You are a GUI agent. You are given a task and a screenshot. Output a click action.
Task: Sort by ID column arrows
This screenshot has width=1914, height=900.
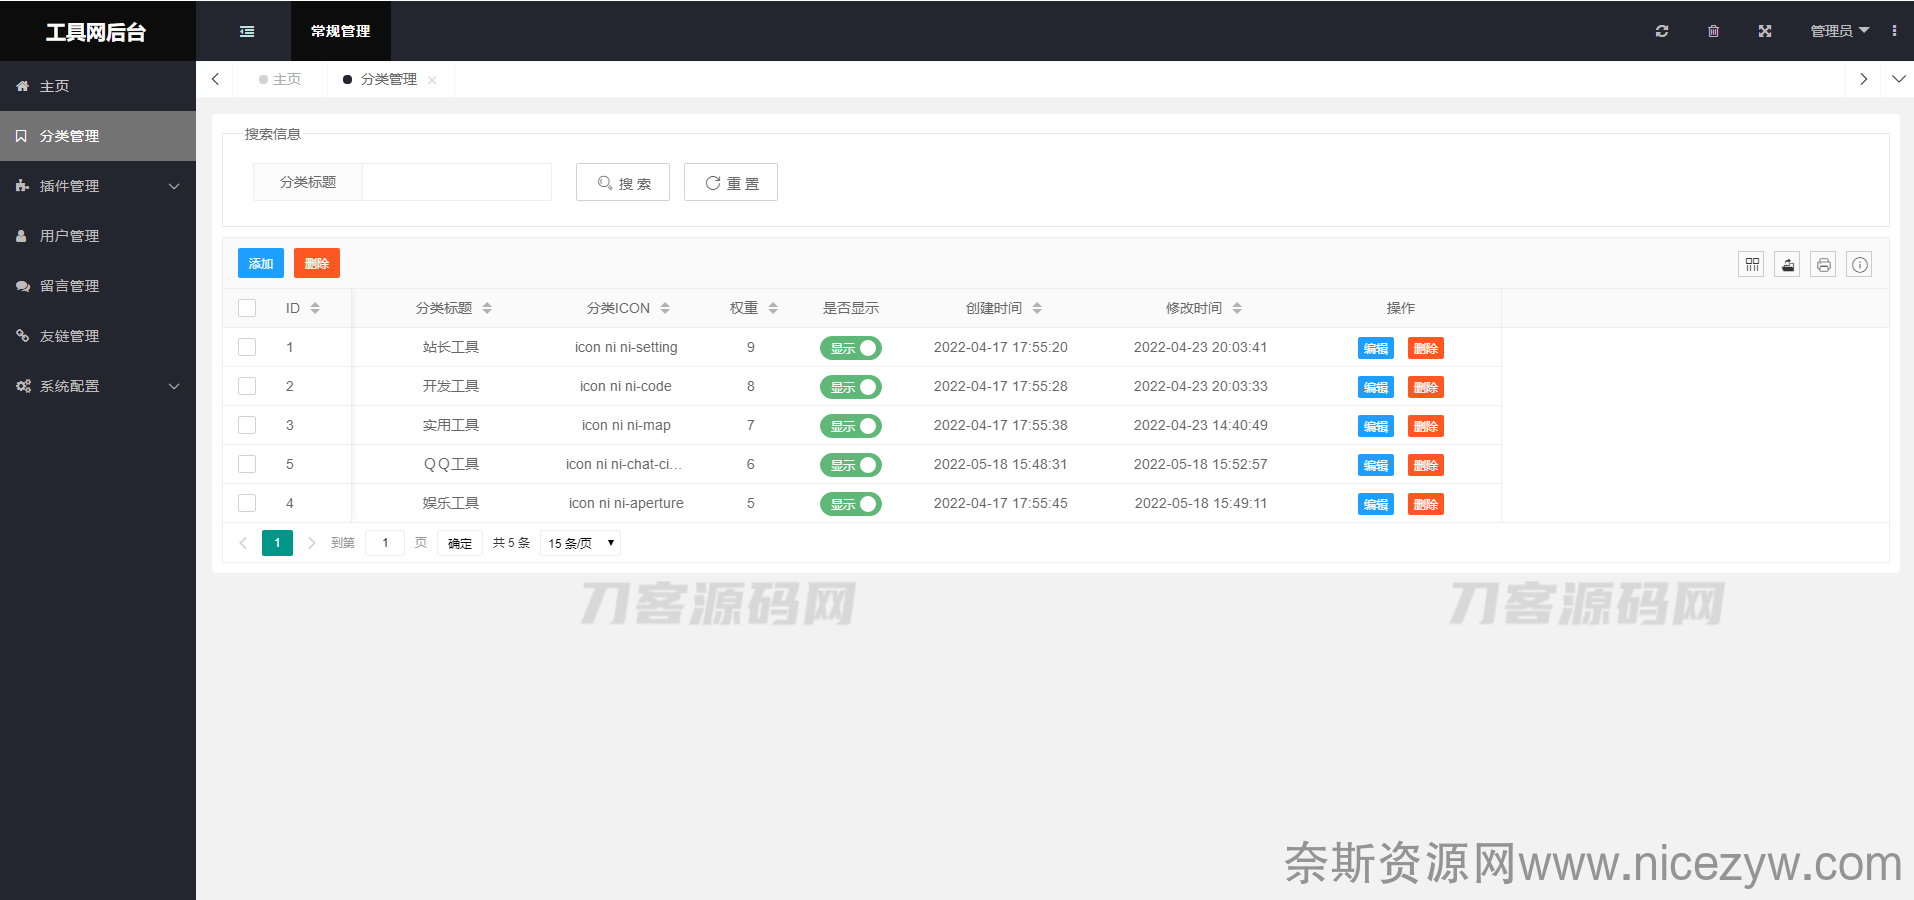[x=315, y=308]
